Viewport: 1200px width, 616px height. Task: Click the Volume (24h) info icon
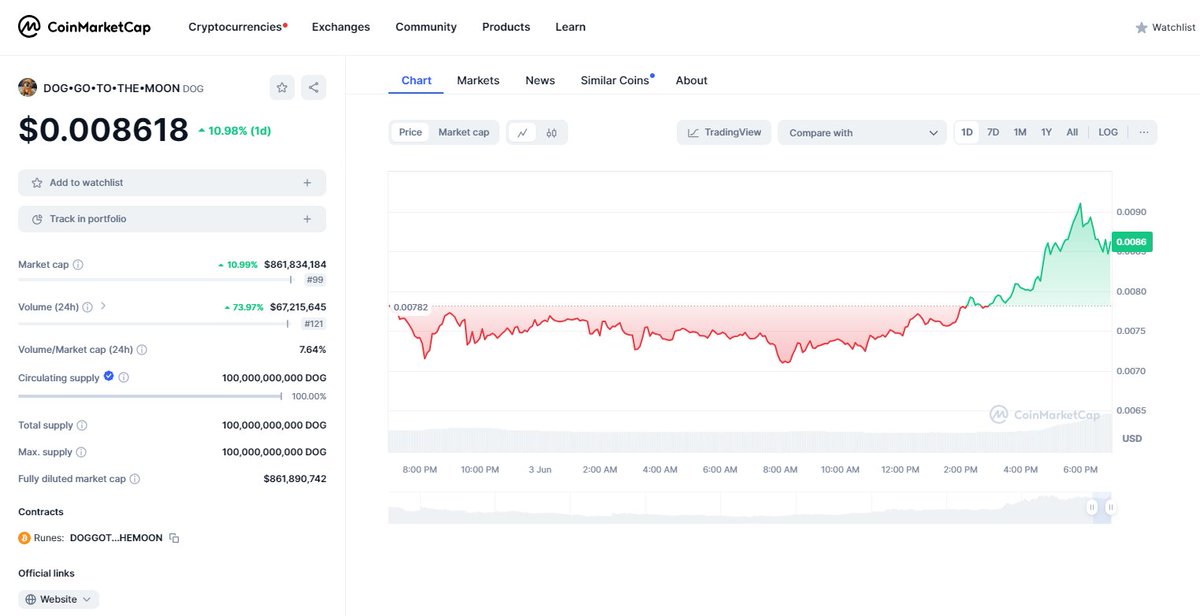87,307
